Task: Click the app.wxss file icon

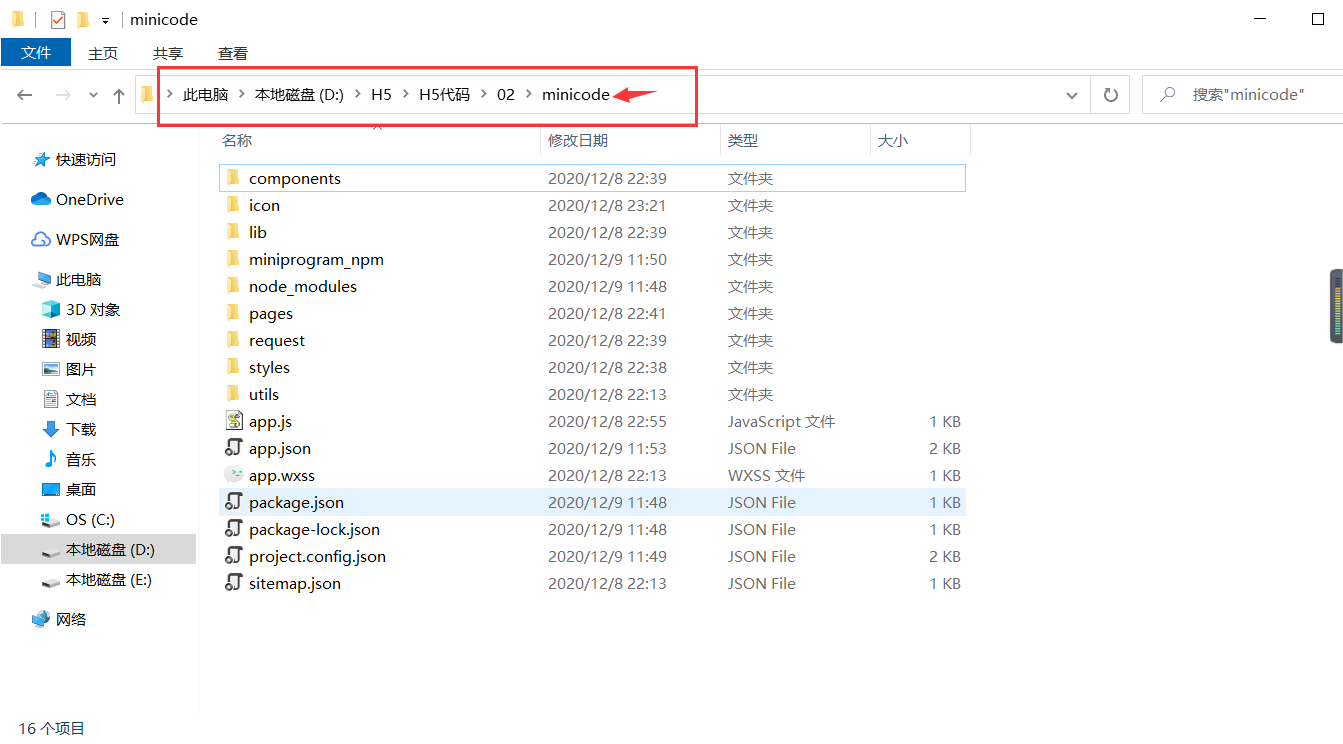Action: [234, 475]
